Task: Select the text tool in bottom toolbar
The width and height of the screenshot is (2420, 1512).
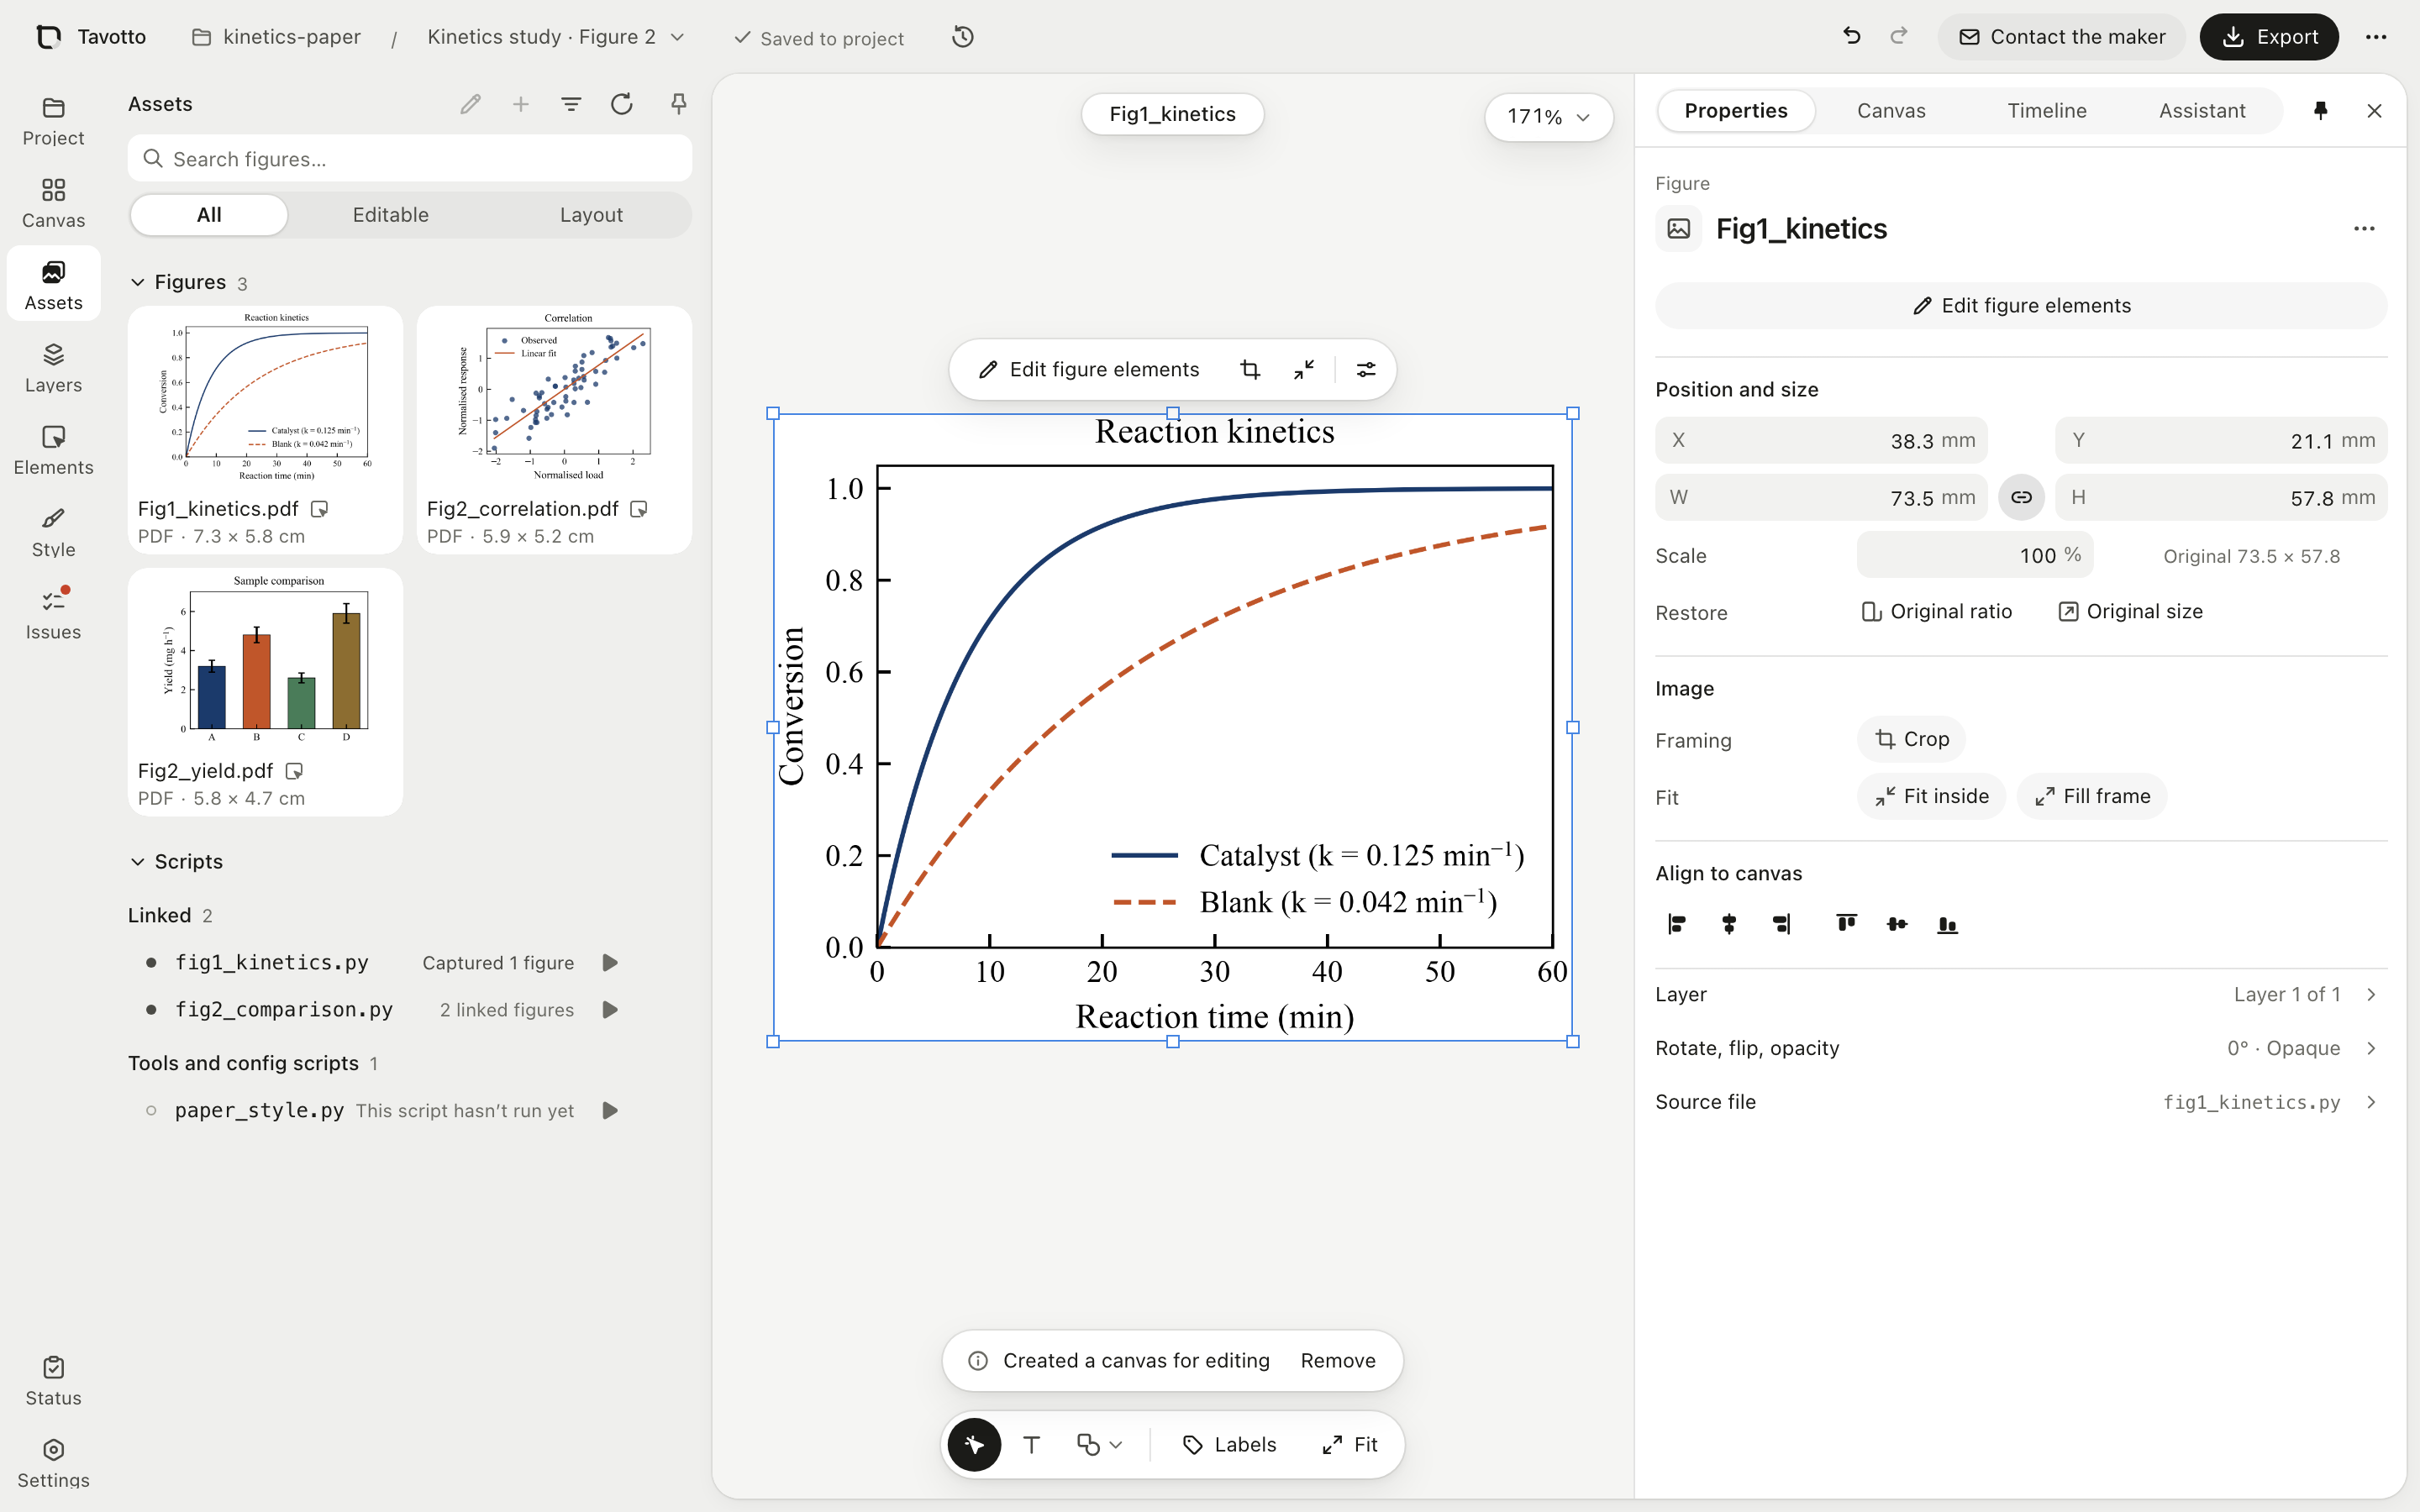Action: [1032, 1445]
